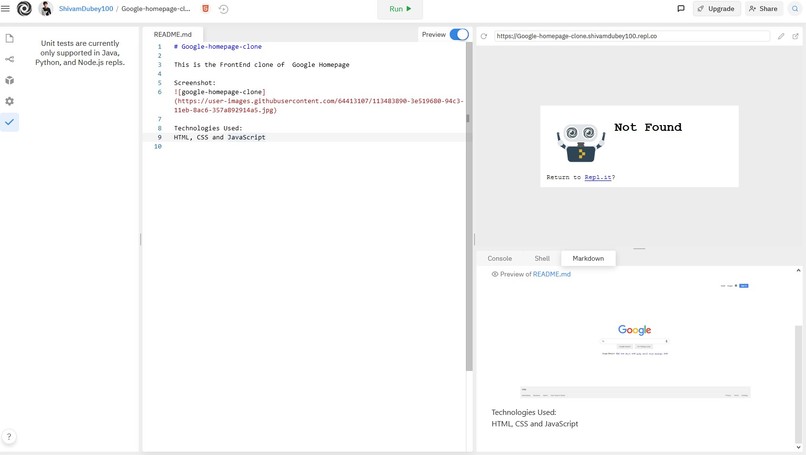Screen dimensions: 806x455
Task: Switch to the Shell tab
Action: click(x=542, y=259)
